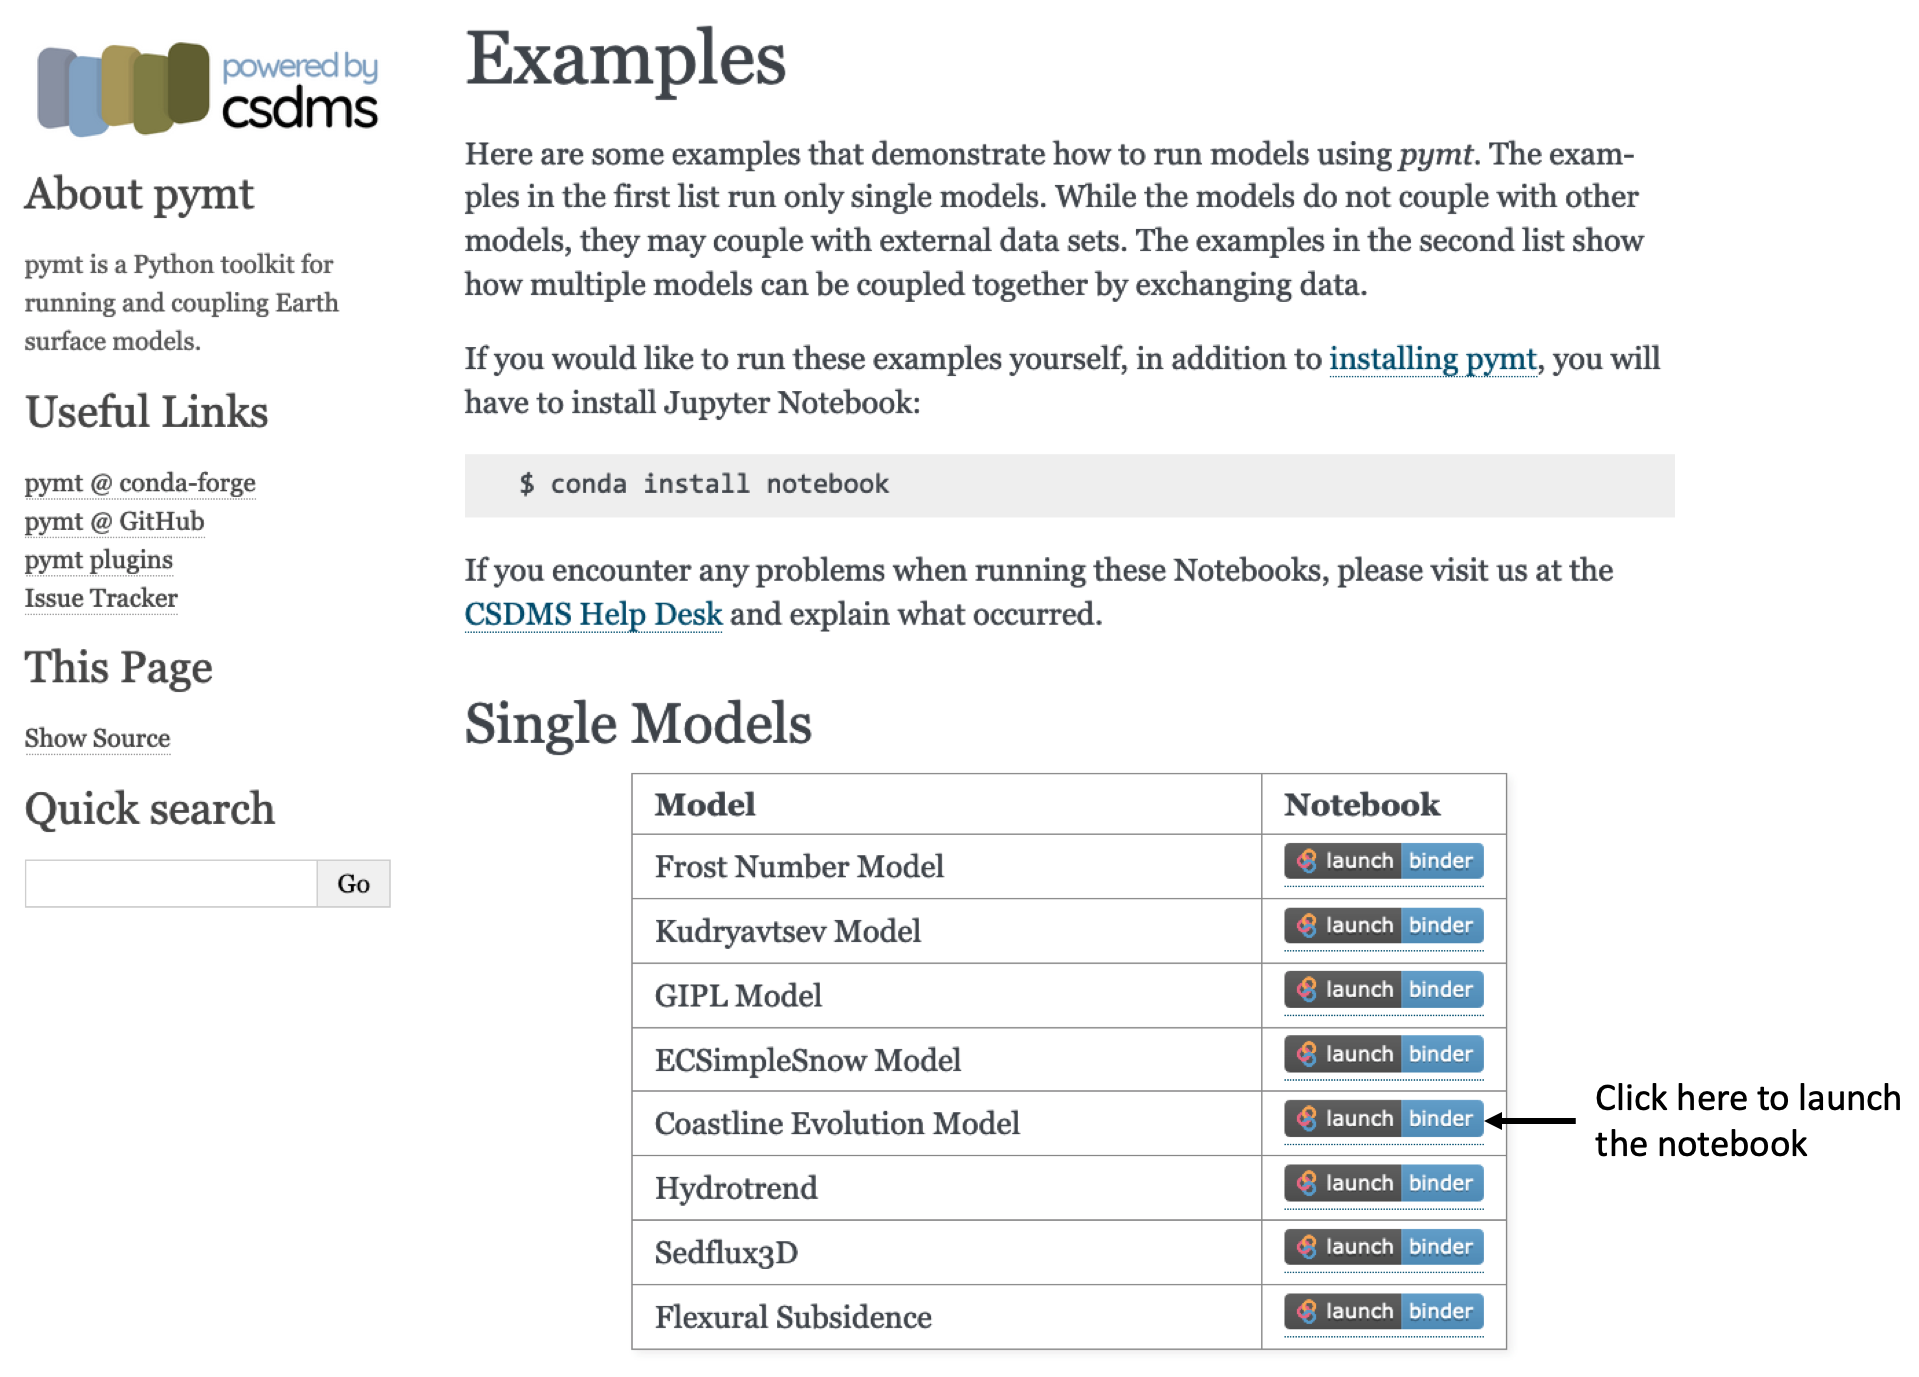The width and height of the screenshot is (1919, 1377).
Task: Open the Issue Tracker link
Action: [101, 598]
